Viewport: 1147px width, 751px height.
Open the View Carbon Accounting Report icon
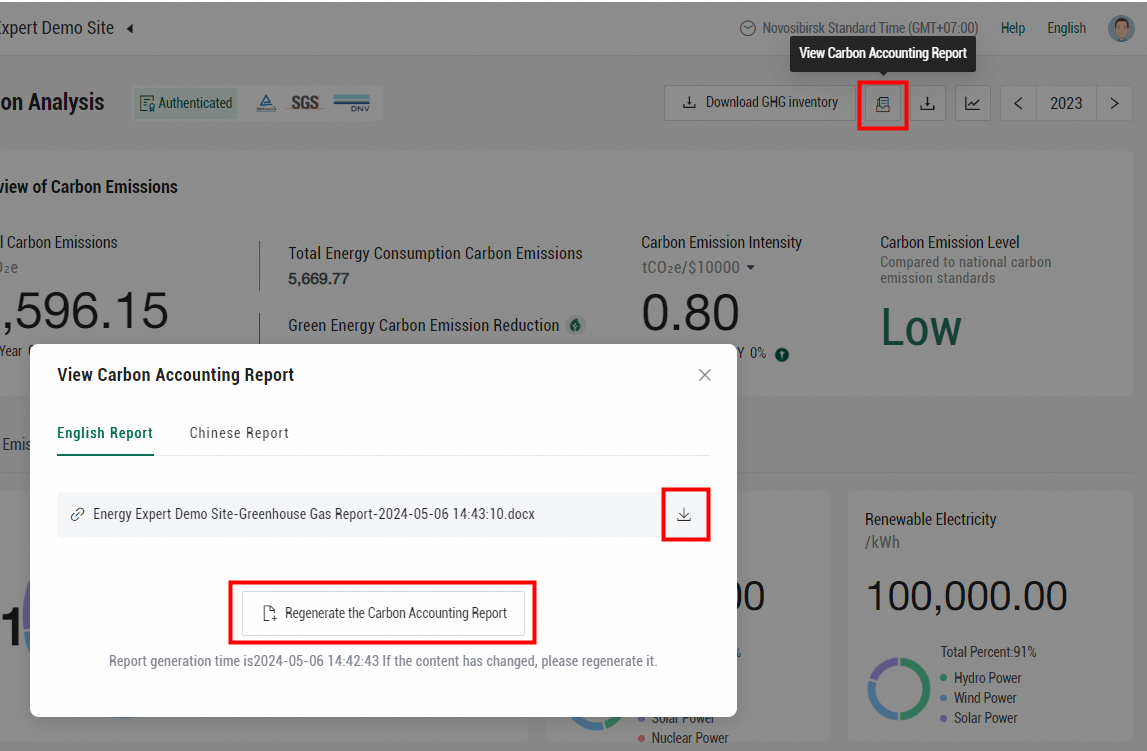point(883,104)
